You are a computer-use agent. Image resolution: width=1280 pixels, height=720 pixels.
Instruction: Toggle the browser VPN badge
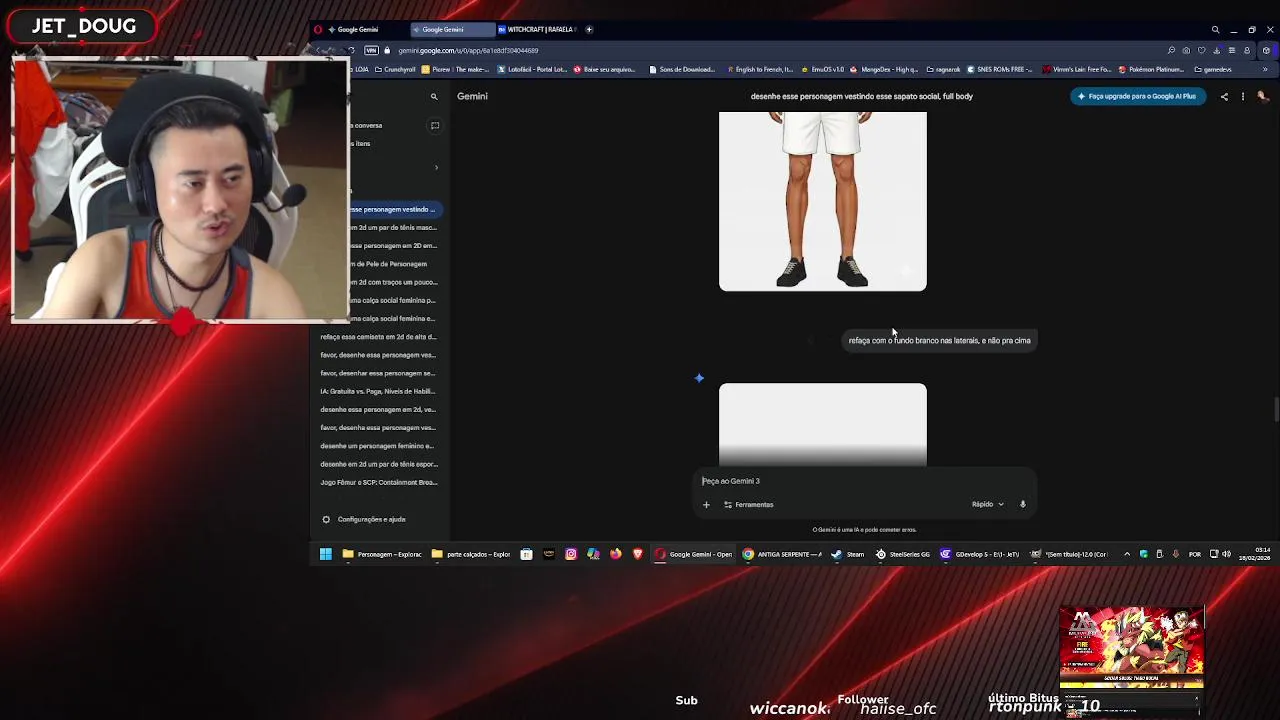[372, 50]
